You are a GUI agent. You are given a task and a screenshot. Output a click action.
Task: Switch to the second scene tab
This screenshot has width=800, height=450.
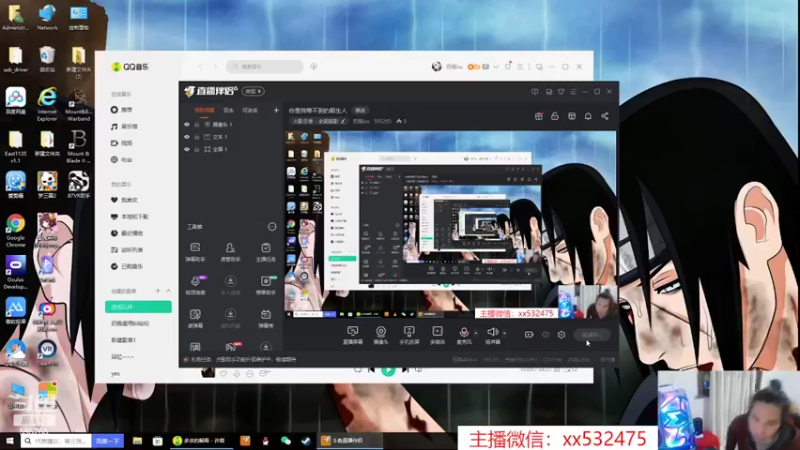[x=229, y=110]
